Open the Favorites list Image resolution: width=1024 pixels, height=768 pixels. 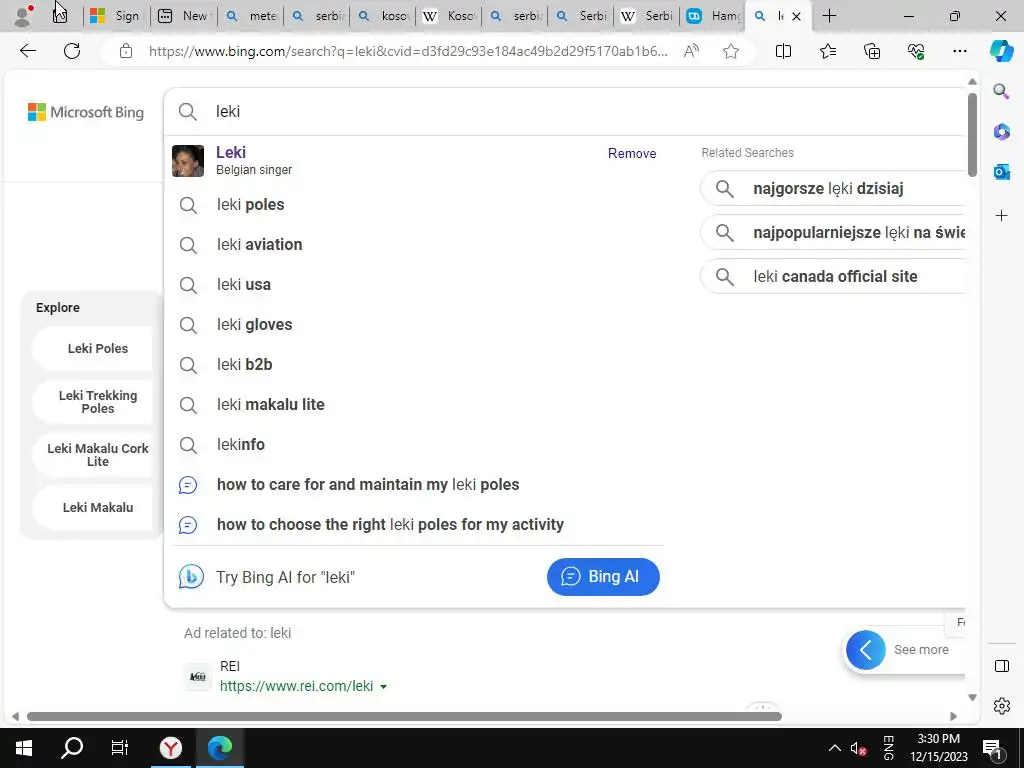pyautogui.click(x=827, y=51)
